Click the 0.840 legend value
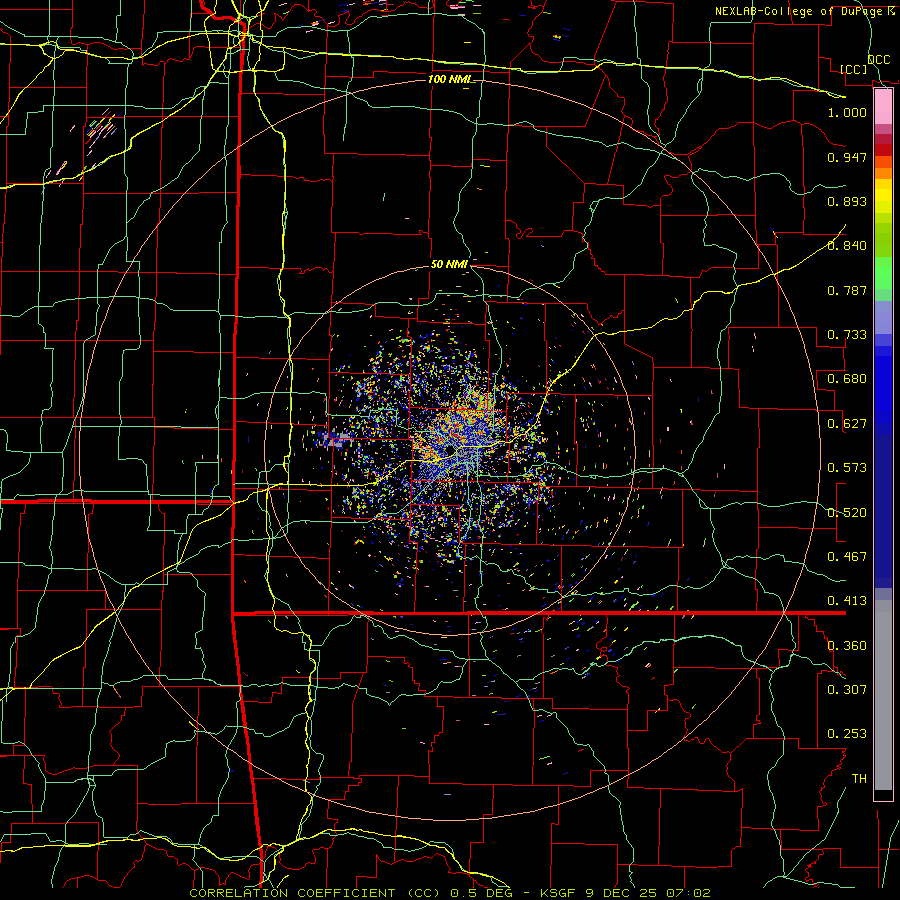 point(847,246)
